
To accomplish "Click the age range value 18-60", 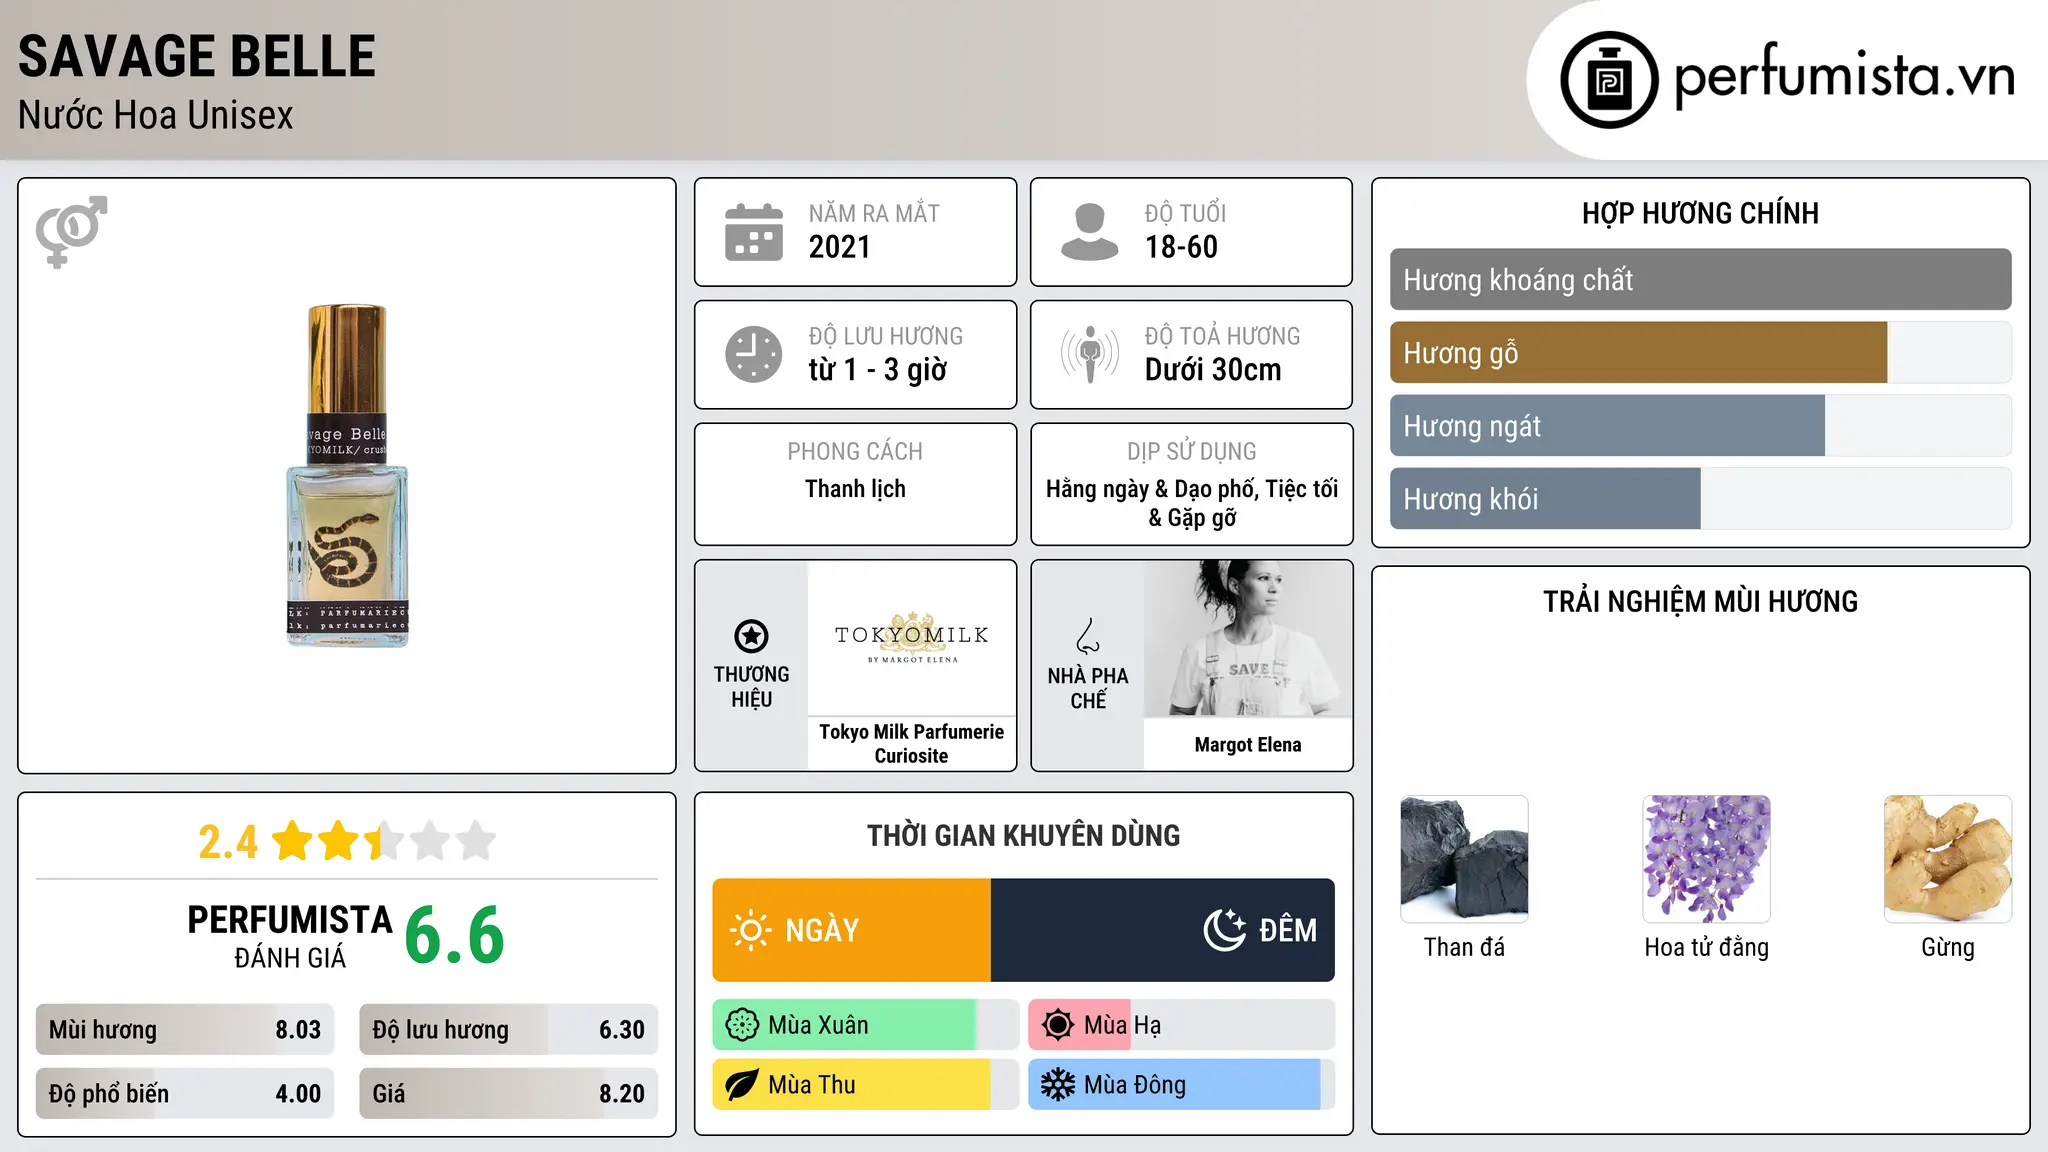I will point(1181,247).
